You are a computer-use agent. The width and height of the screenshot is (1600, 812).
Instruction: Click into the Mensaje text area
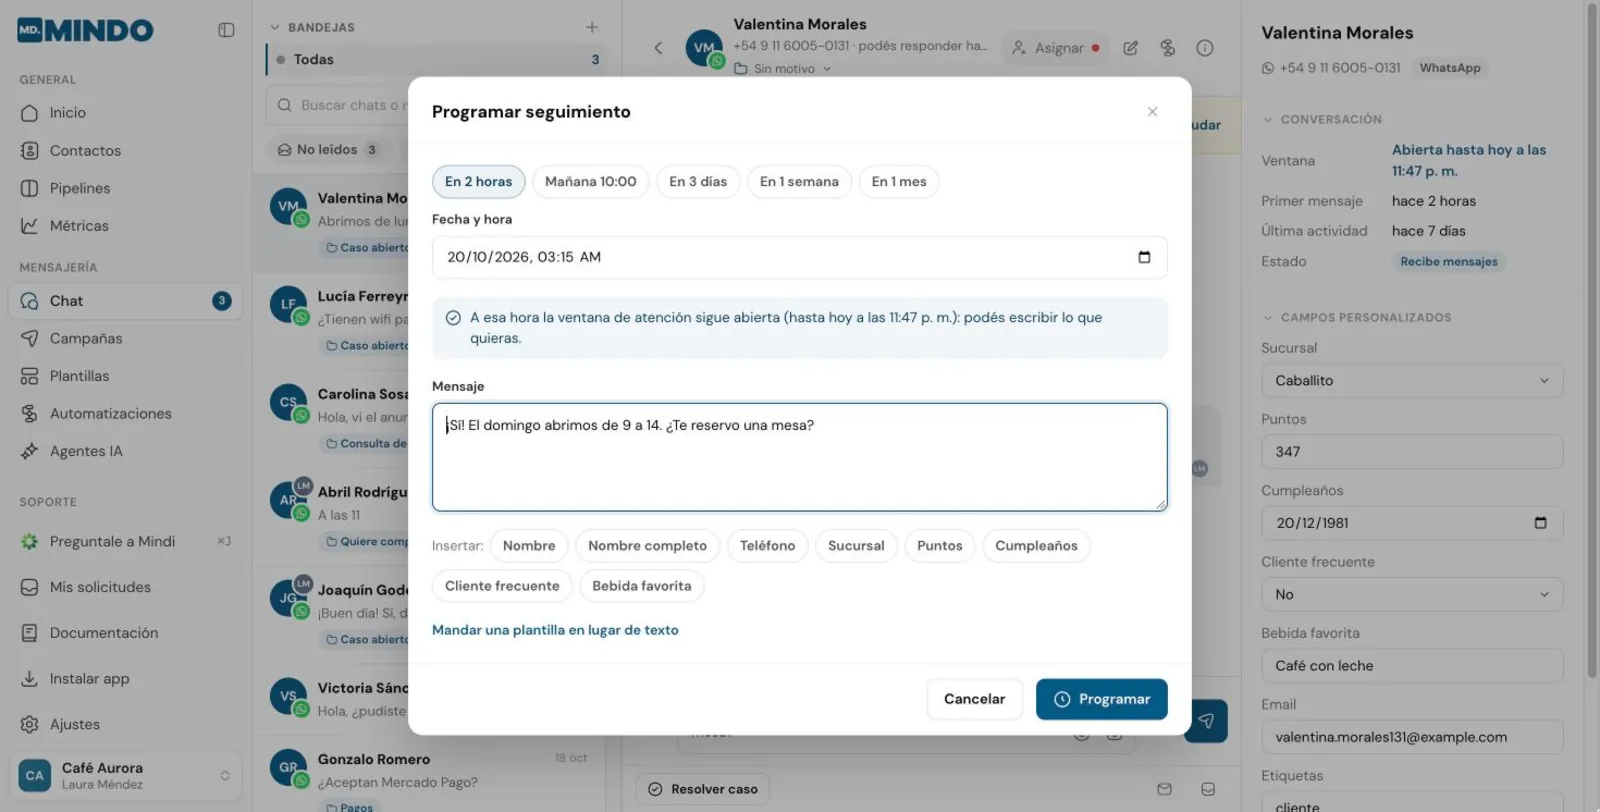pos(799,457)
